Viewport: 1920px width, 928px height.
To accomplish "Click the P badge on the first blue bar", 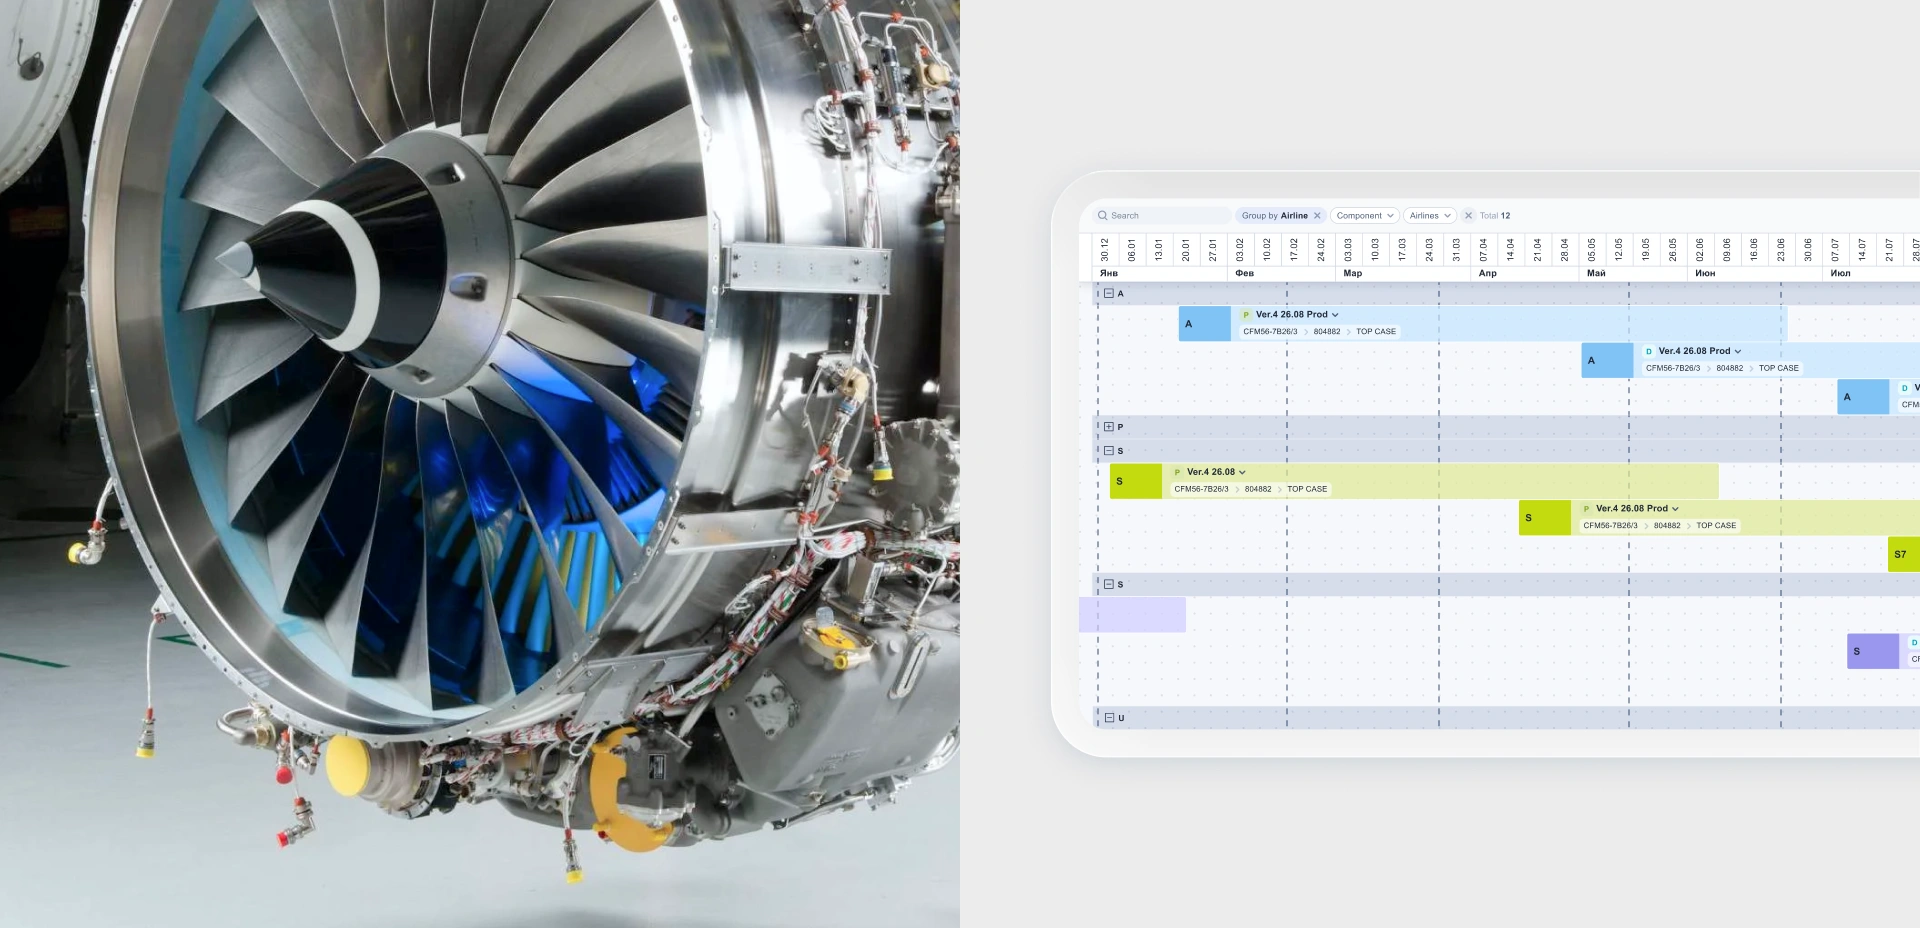I will tap(1246, 315).
